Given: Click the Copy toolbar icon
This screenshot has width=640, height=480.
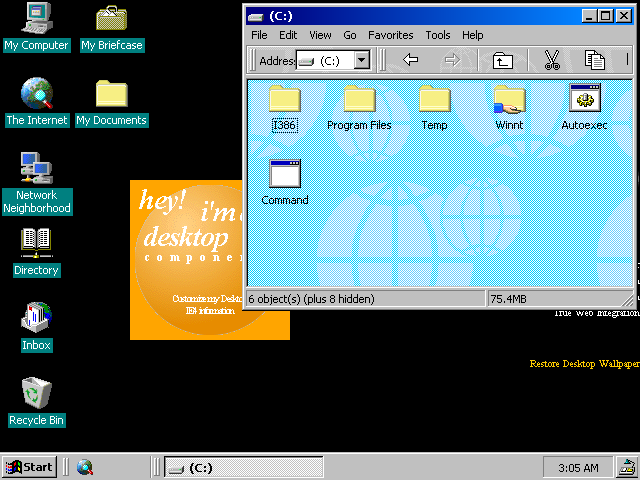Looking at the screenshot, I should coord(594,60).
